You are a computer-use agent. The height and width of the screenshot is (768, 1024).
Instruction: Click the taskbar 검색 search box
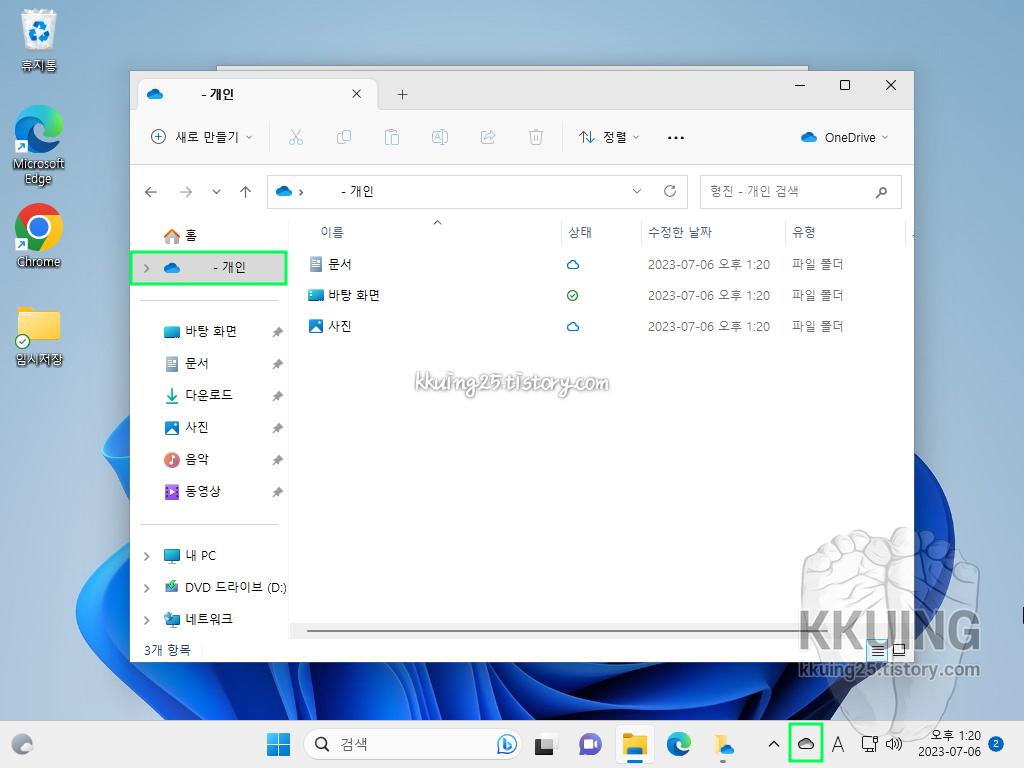[x=413, y=744]
